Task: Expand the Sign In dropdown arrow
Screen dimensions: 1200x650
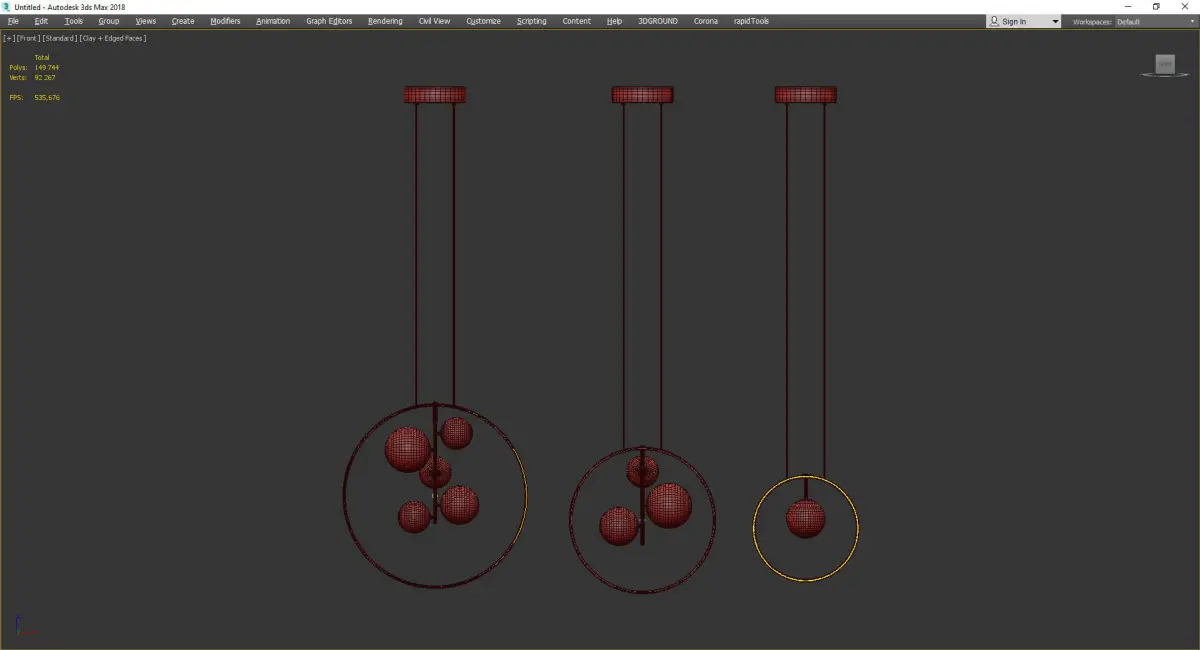Action: click(1055, 21)
